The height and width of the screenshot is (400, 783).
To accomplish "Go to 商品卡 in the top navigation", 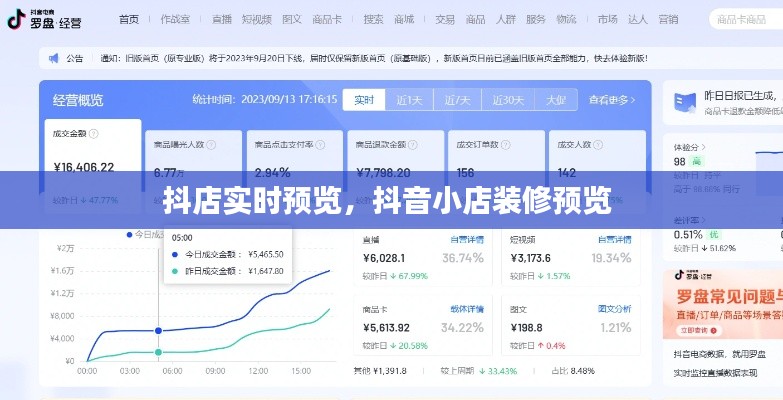I will (327, 19).
